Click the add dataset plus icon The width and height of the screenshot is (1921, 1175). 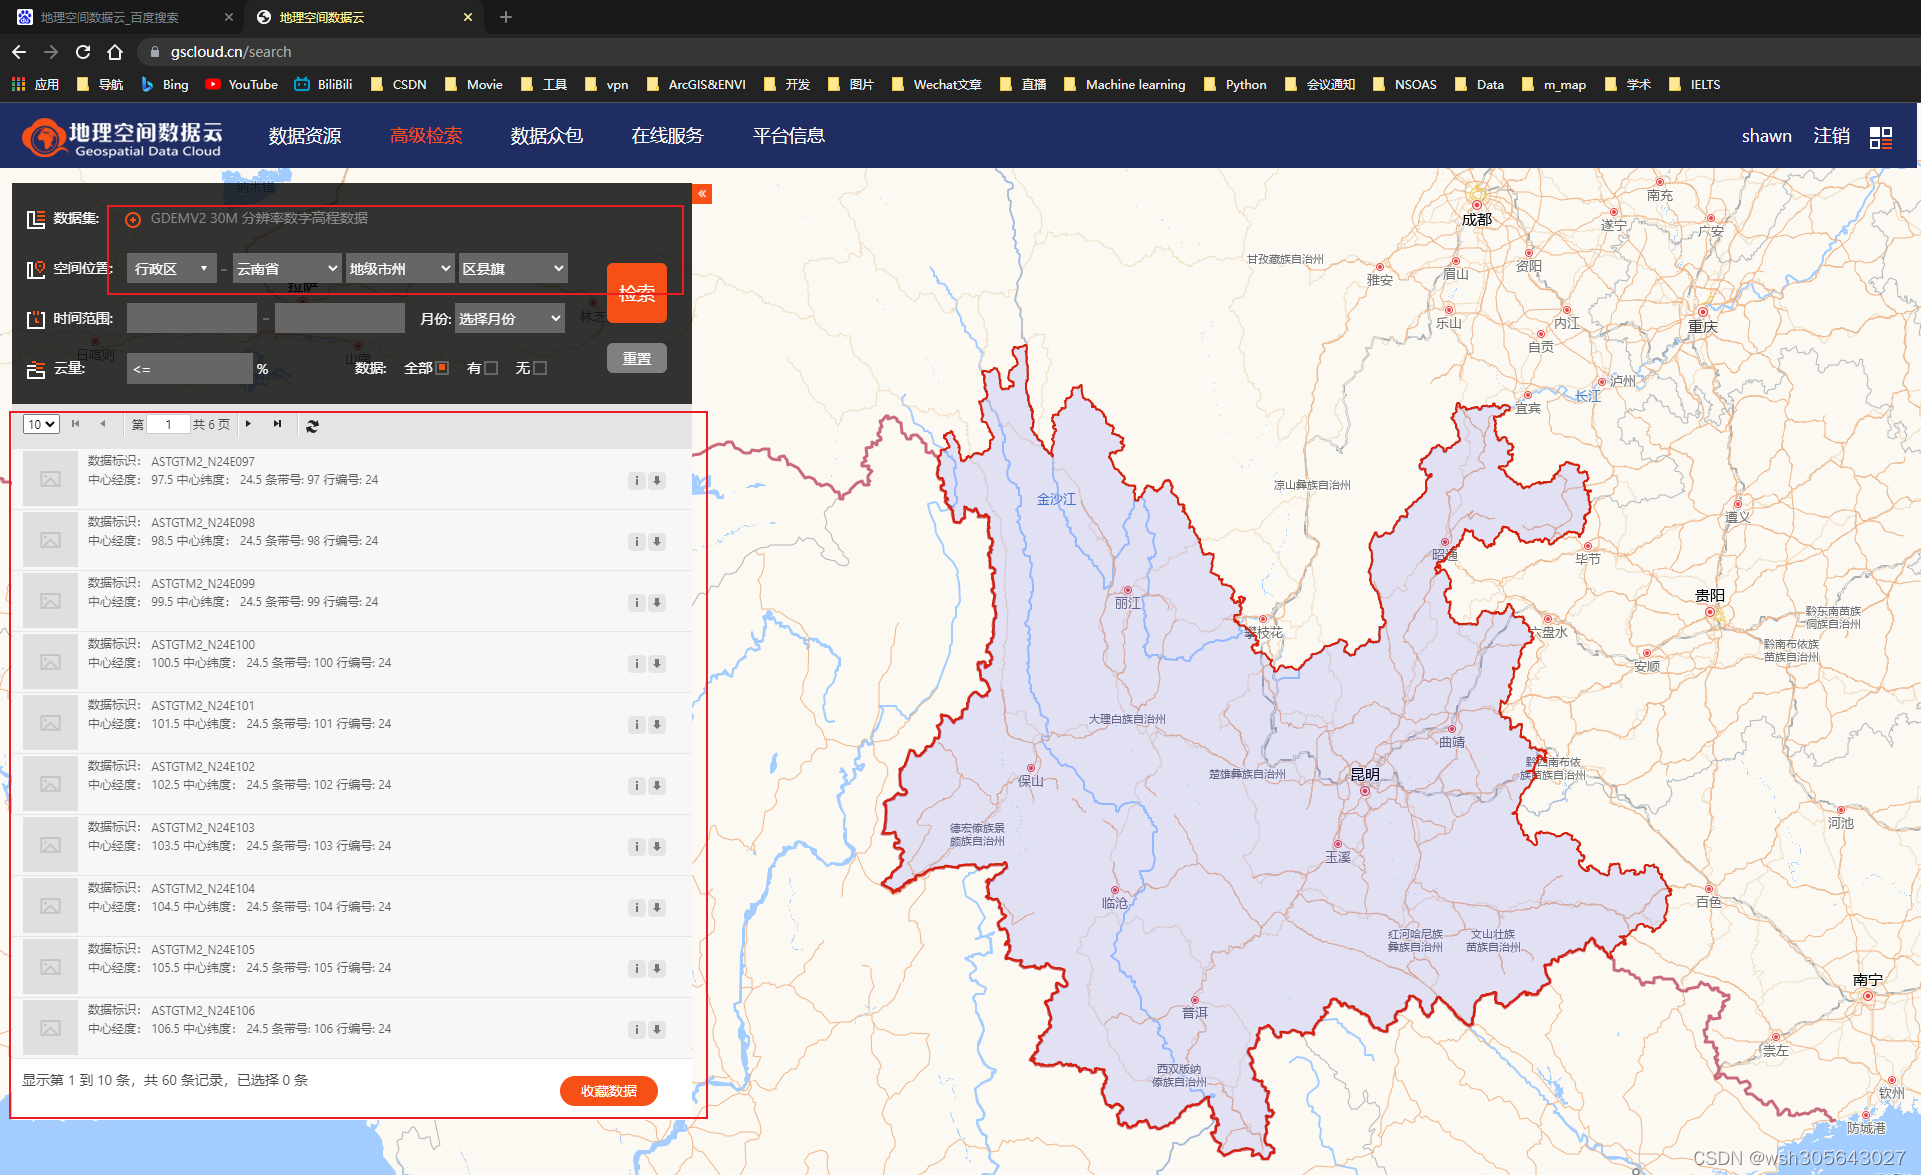click(133, 219)
